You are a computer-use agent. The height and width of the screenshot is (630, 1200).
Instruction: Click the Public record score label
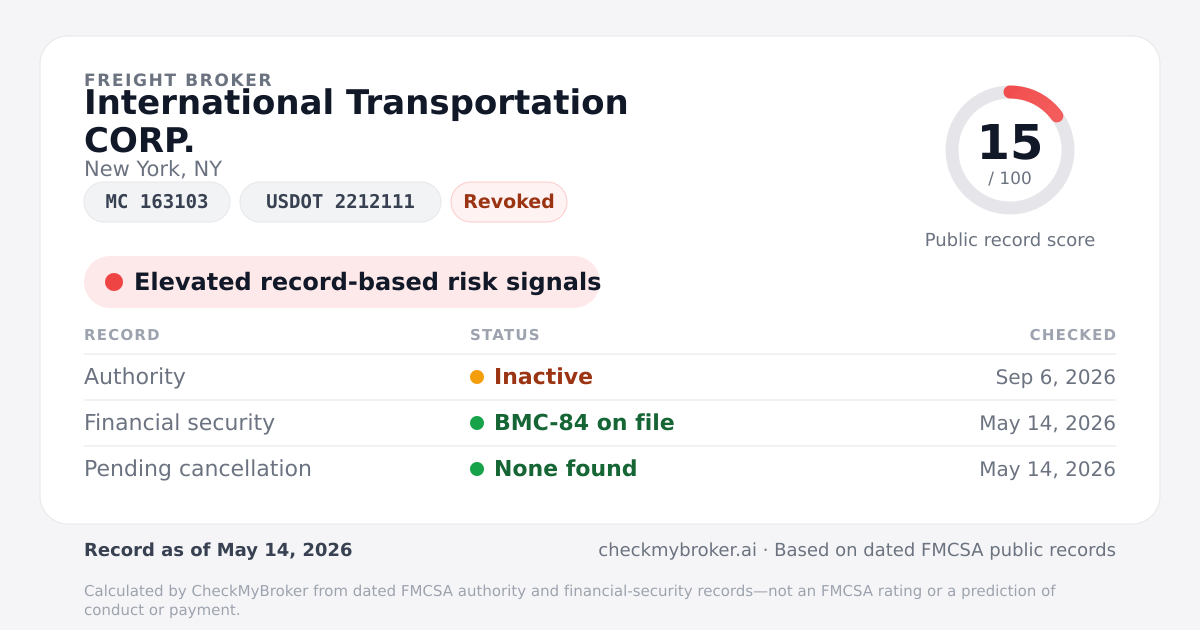coord(1010,240)
